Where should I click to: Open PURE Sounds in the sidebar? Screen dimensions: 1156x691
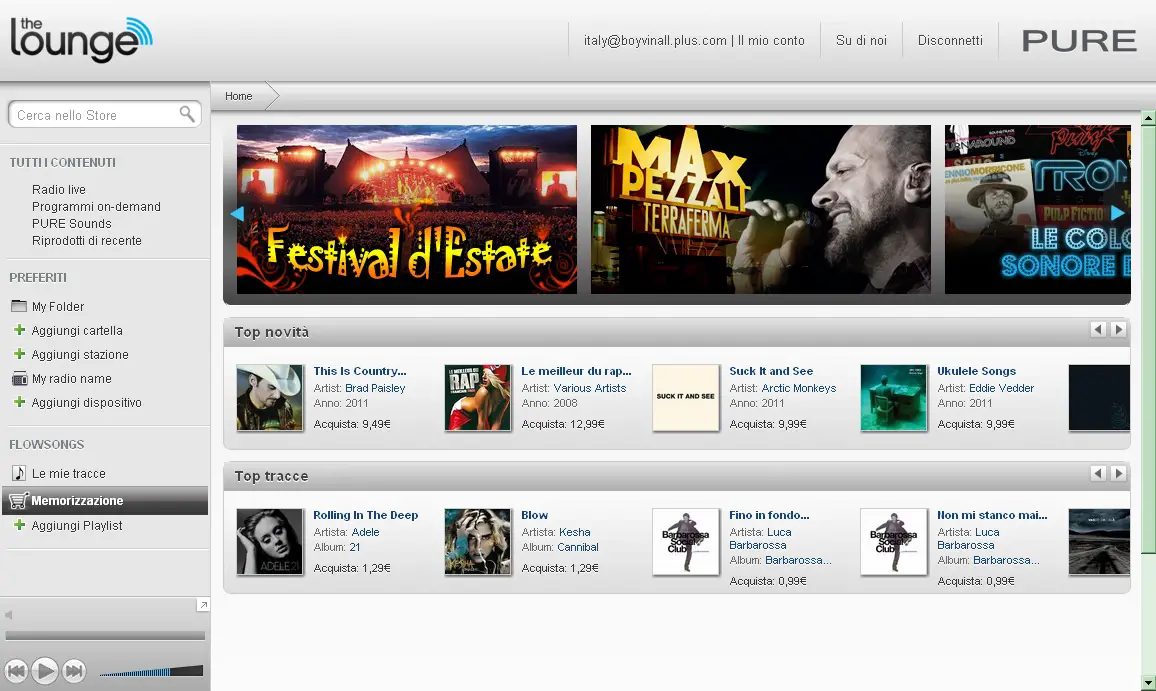[x=72, y=223]
